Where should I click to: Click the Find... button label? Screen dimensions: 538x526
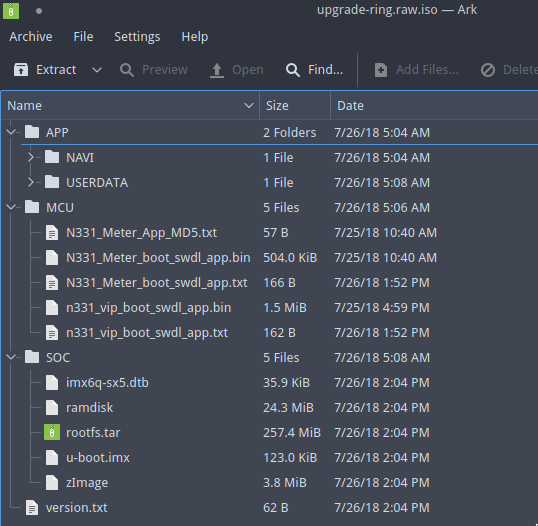(x=326, y=70)
